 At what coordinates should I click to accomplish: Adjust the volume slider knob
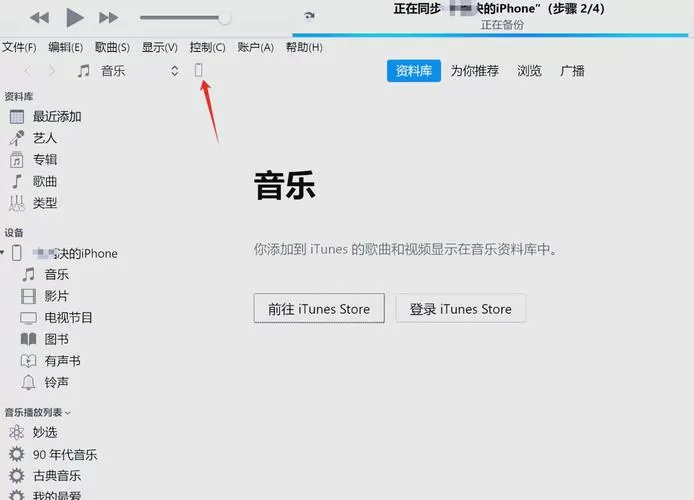(225, 18)
